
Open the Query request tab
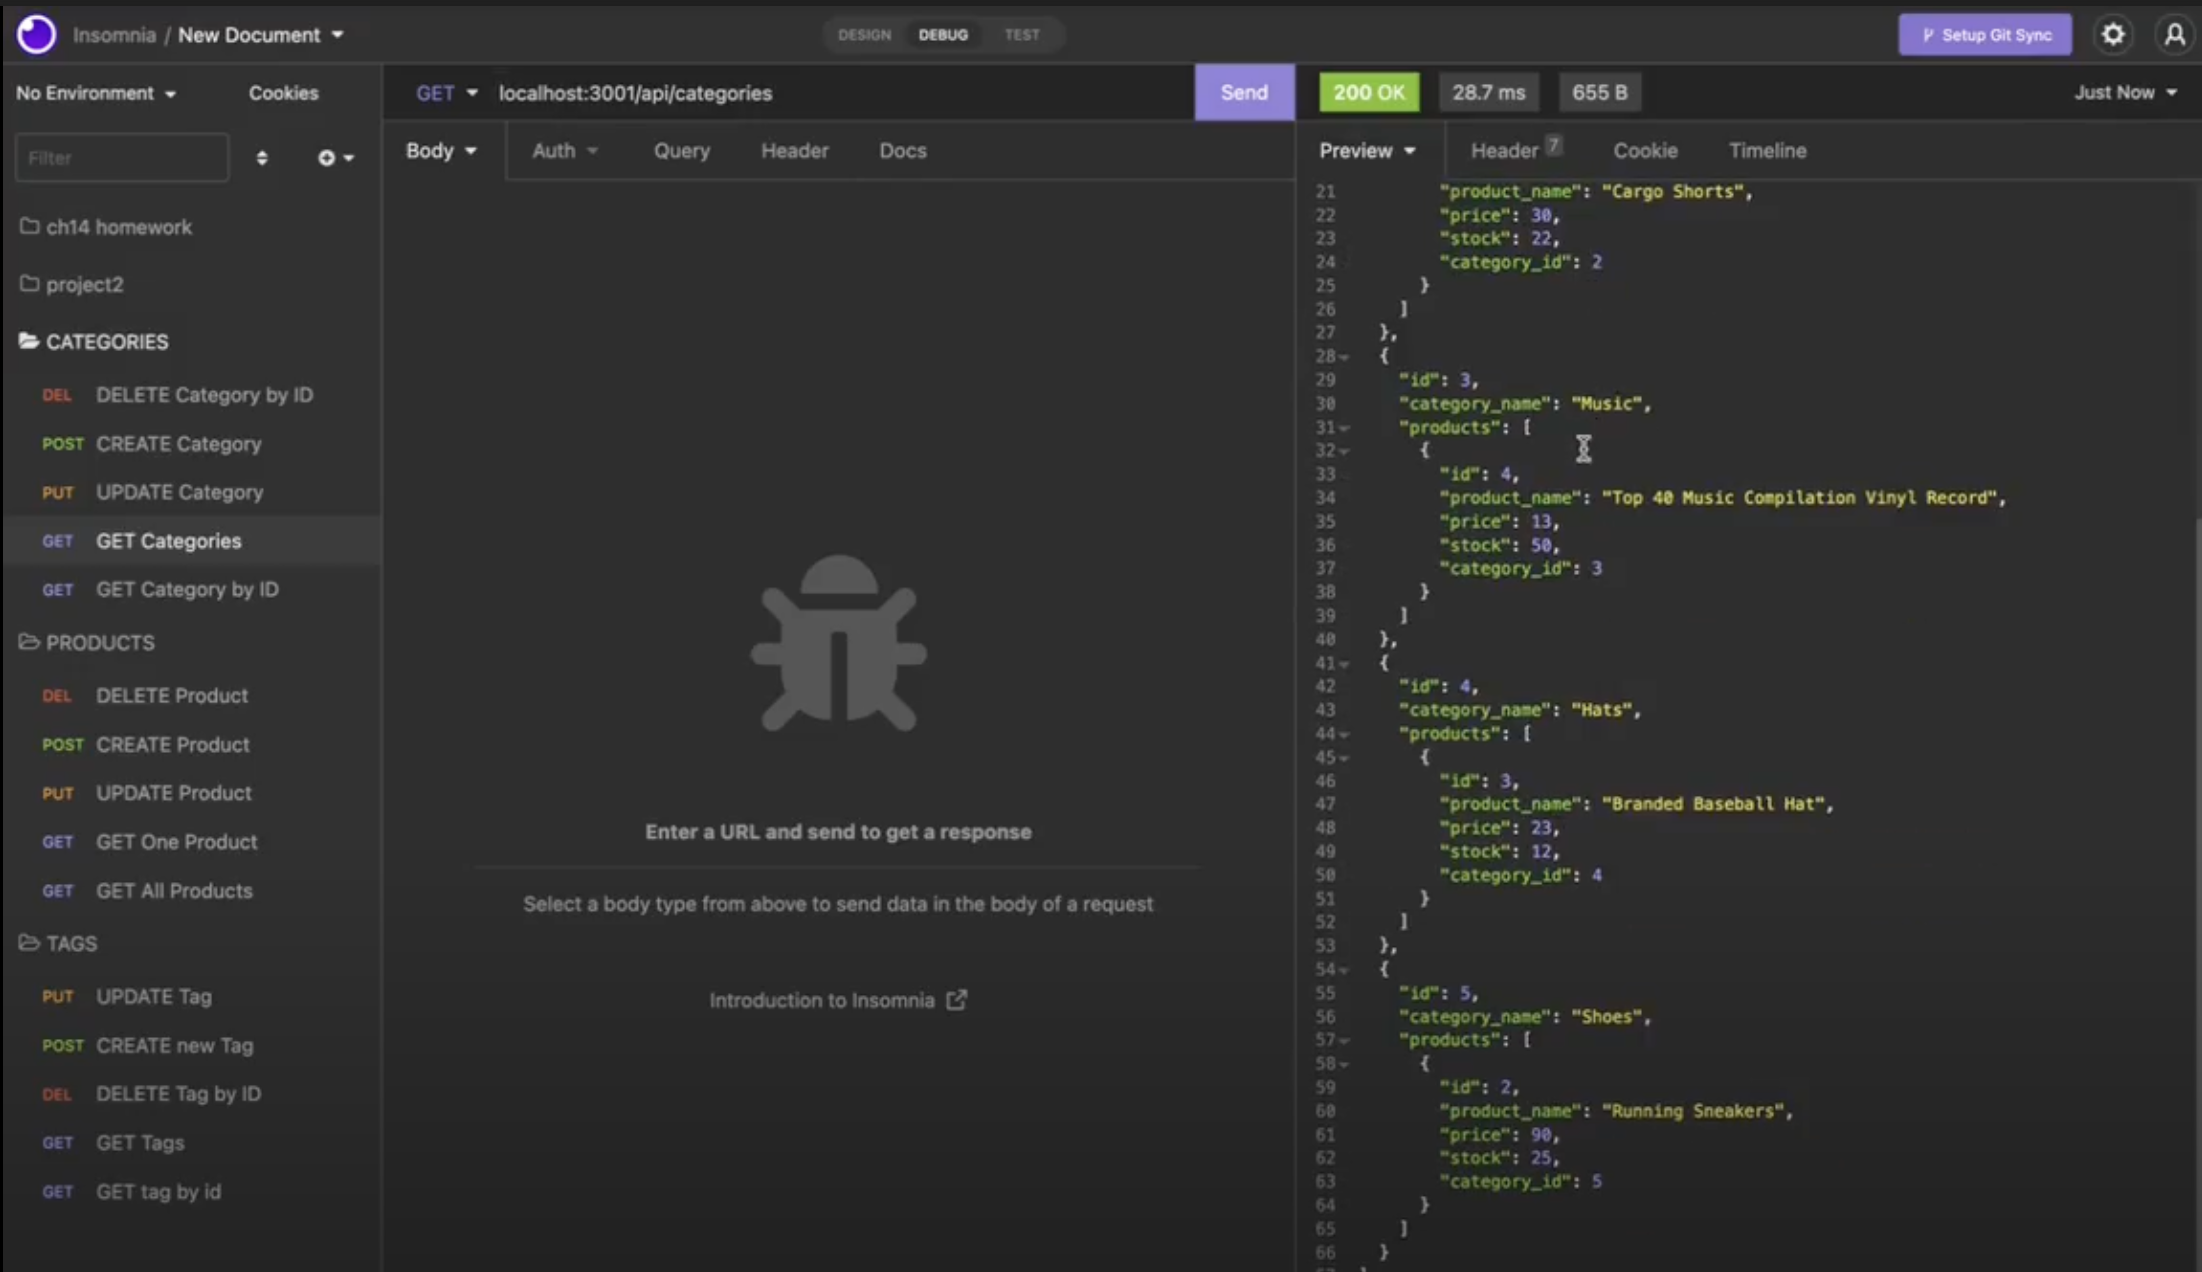681,151
